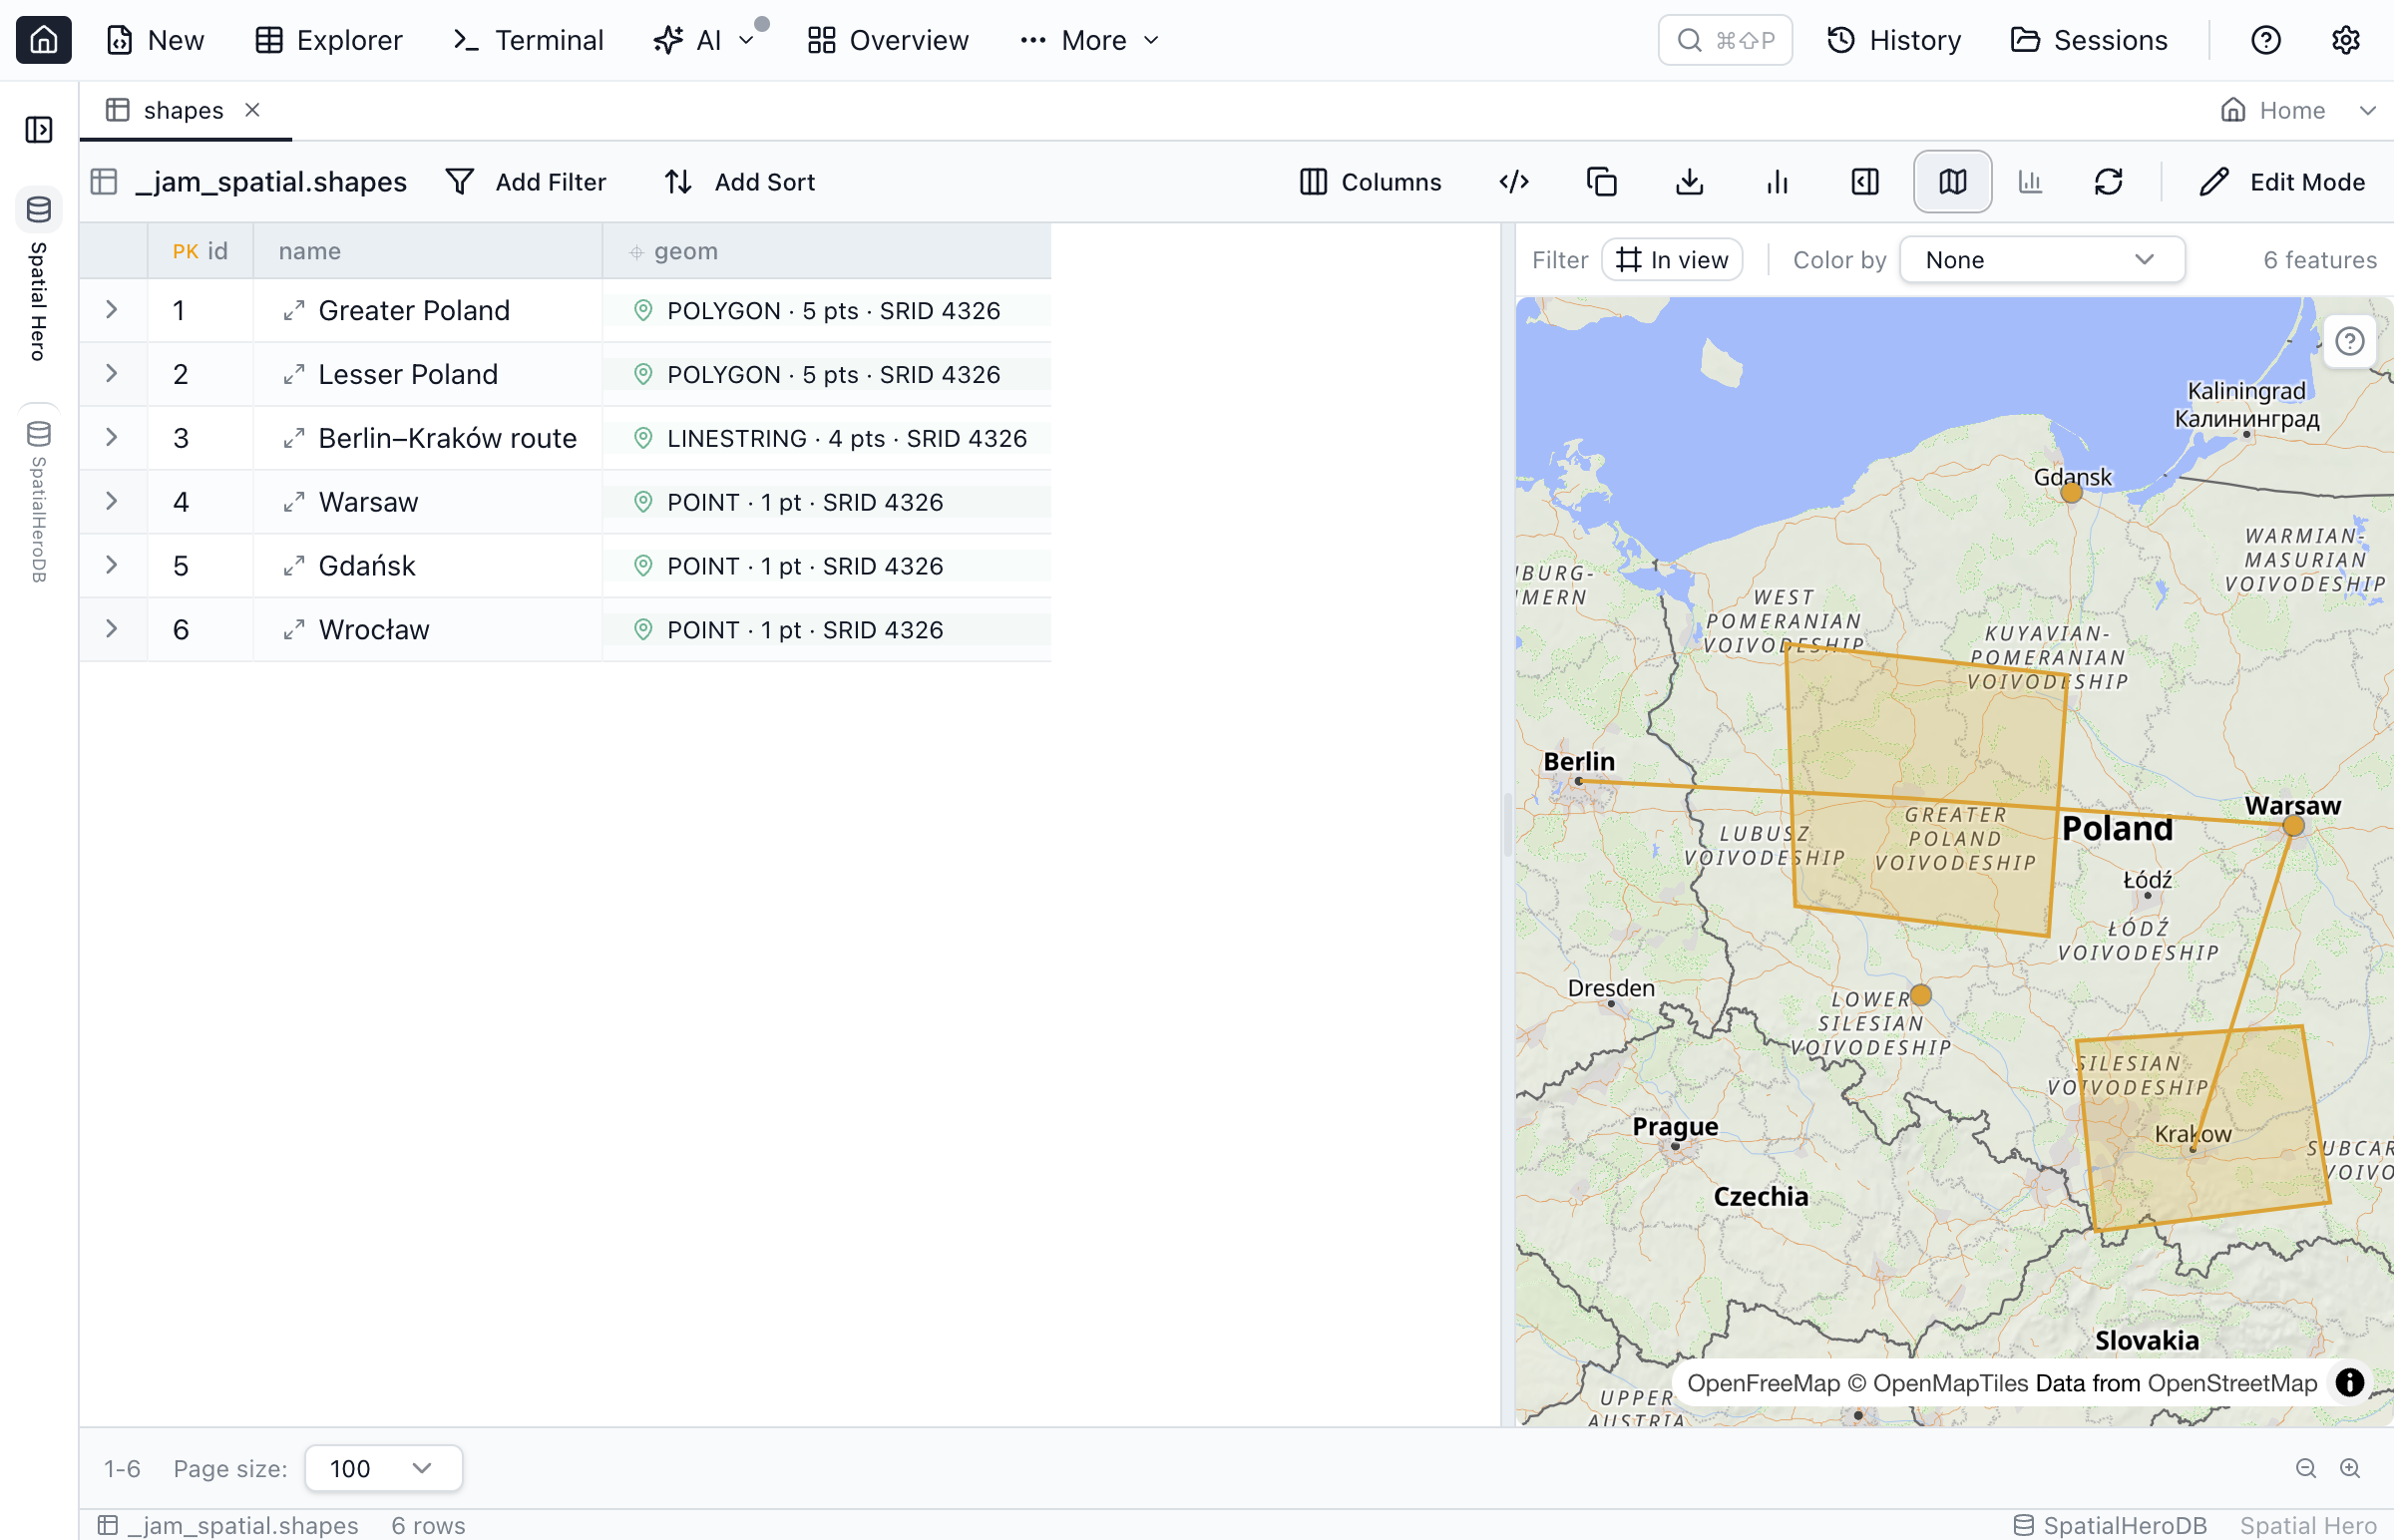Sort by the name column header
This screenshot has width=2394, height=1540.
point(427,251)
